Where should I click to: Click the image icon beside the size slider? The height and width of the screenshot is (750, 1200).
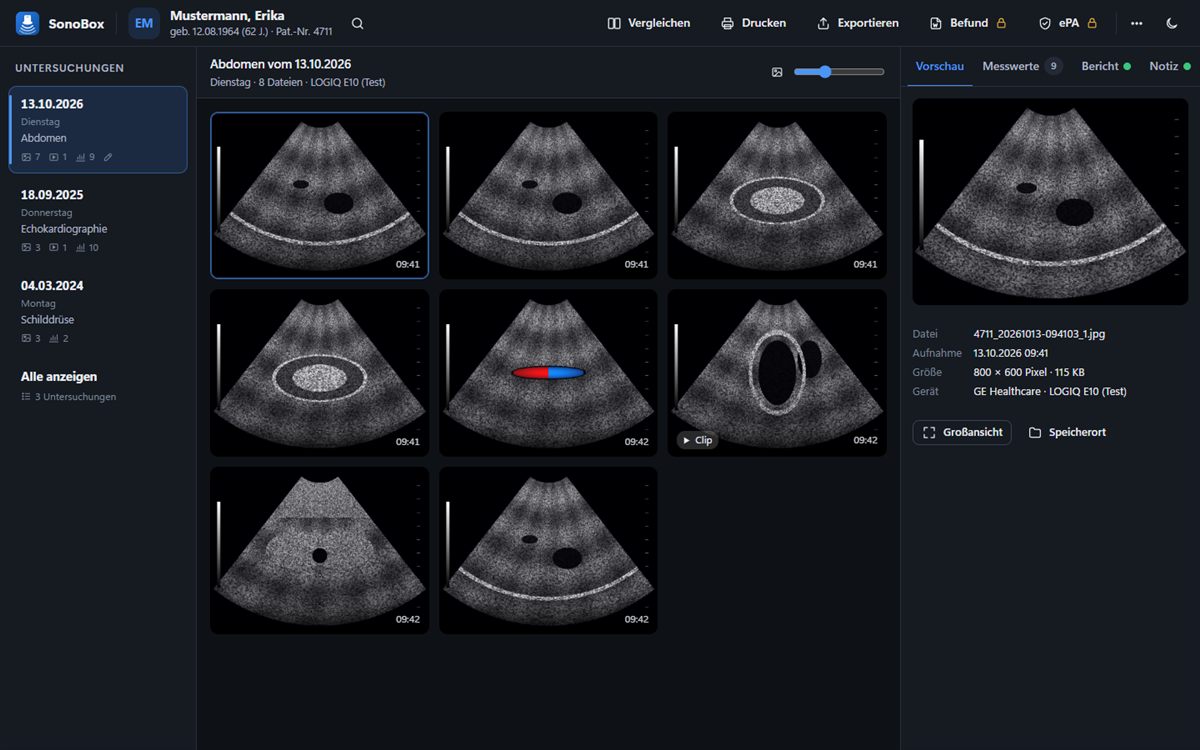point(777,72)
